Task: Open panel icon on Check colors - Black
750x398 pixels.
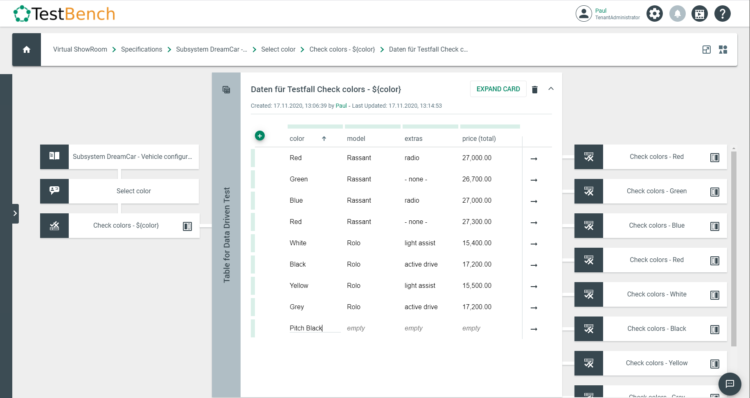Action: 715,330
